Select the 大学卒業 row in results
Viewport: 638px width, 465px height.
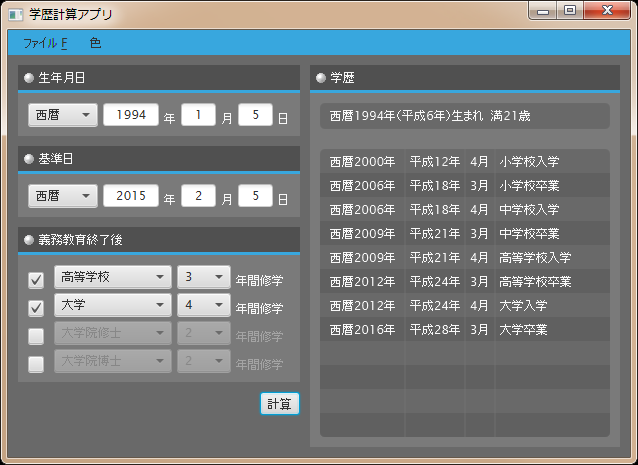point(465,329)
